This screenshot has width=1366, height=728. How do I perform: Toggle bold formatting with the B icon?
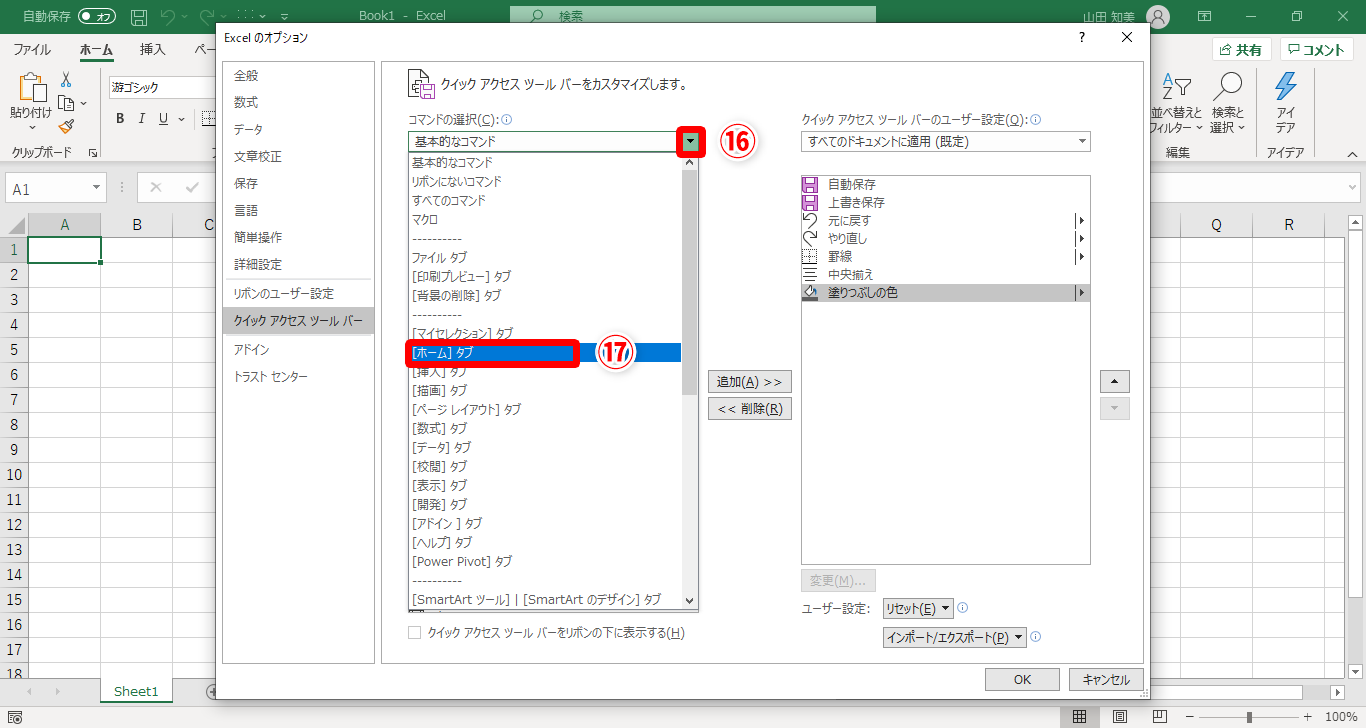click(120, 118)
